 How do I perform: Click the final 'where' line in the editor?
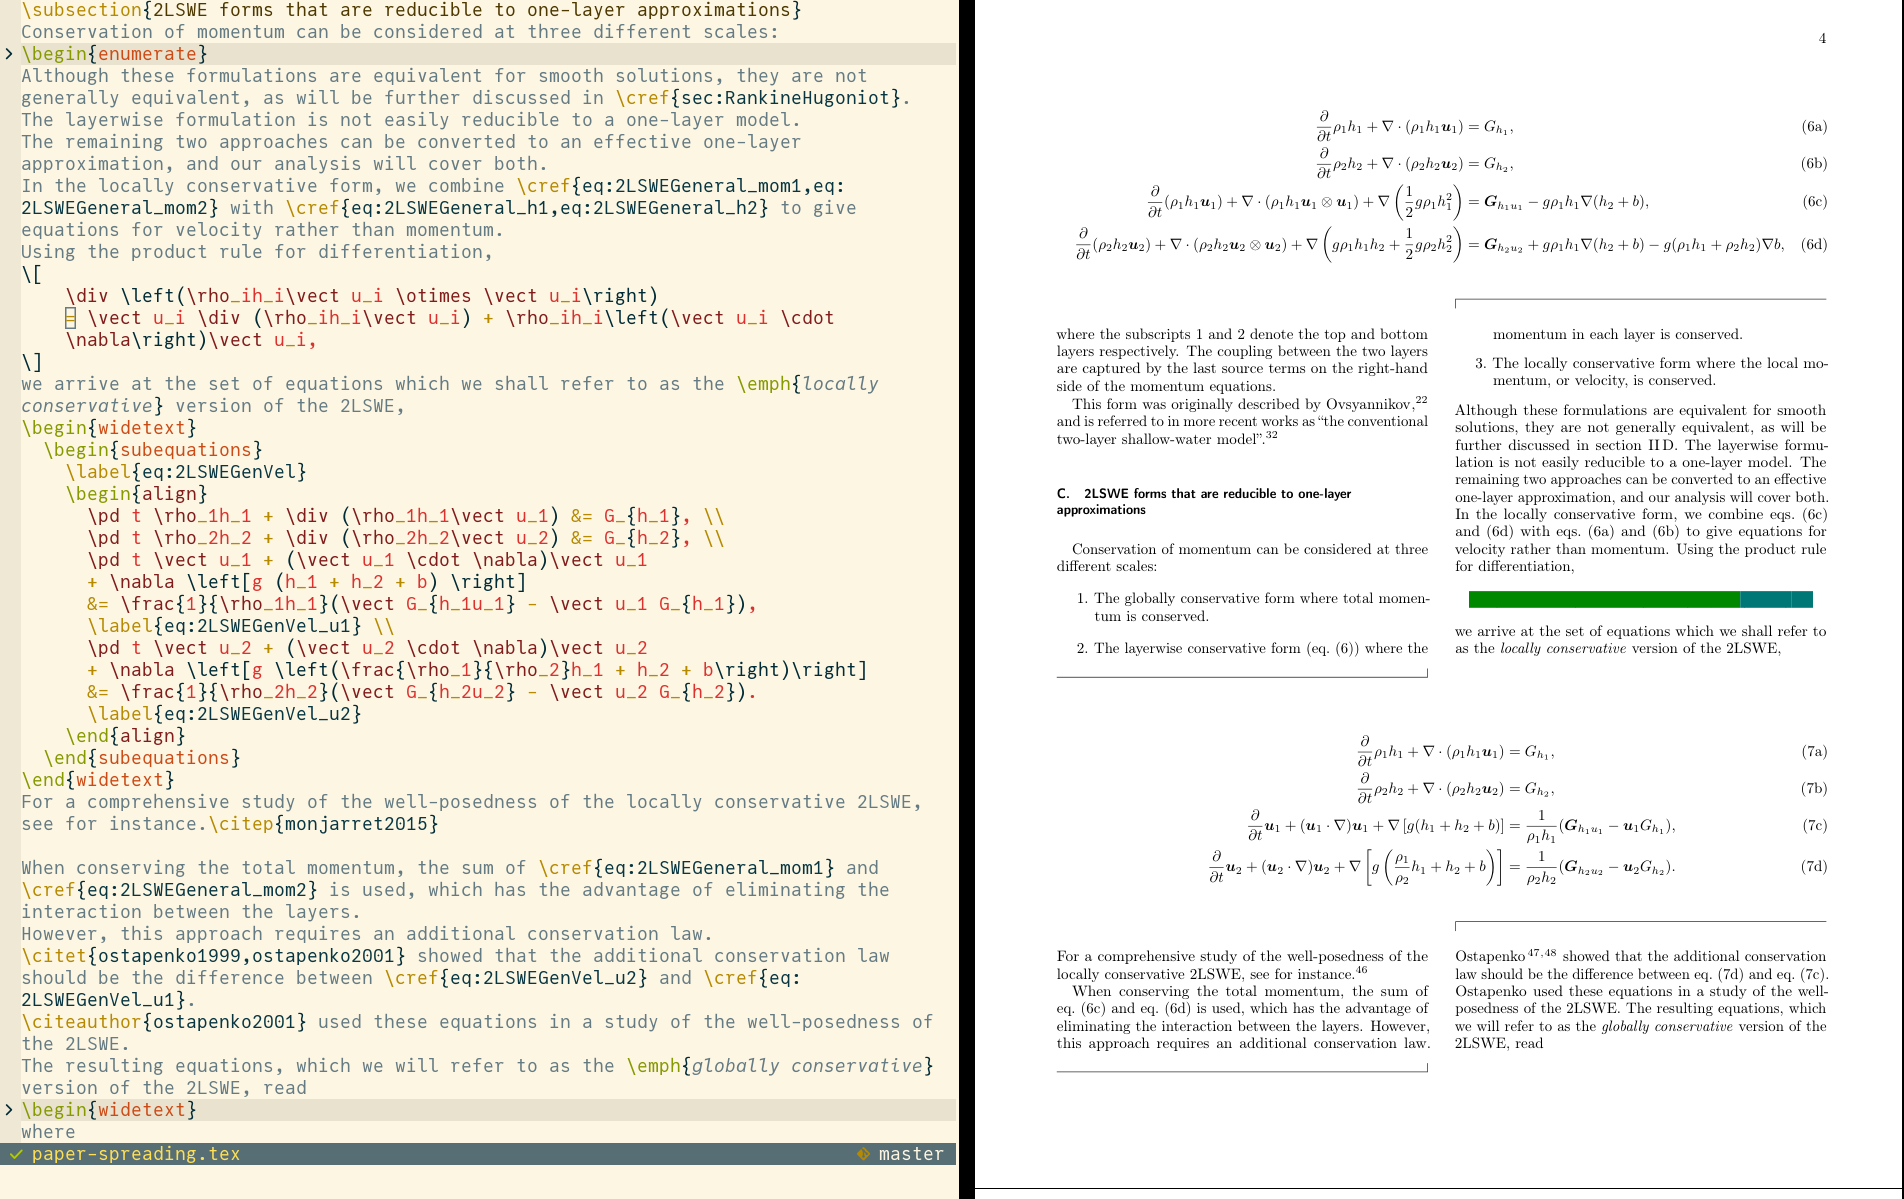pos(48,1132)
